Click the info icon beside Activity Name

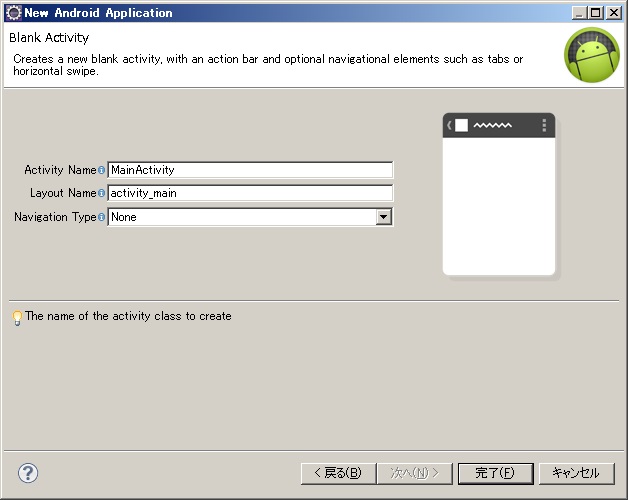pyautogui.click(x=101, y=170)
